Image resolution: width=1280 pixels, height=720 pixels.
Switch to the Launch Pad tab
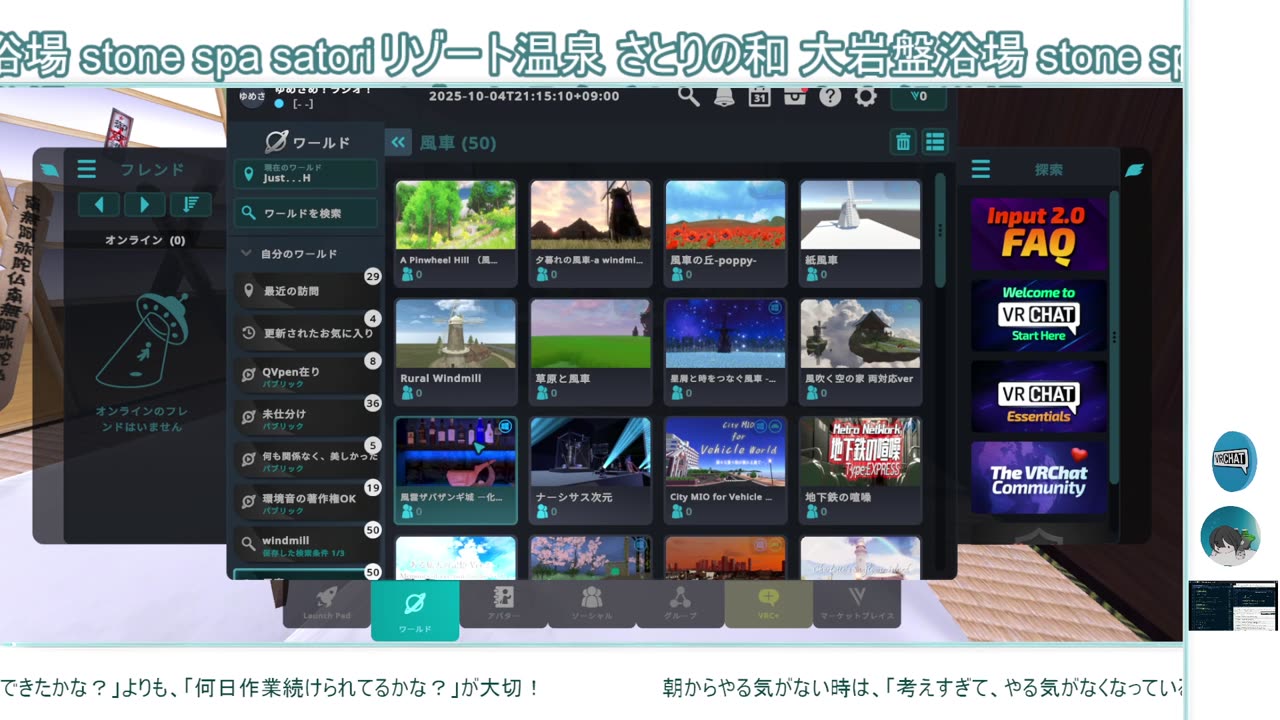pos(326,604)
